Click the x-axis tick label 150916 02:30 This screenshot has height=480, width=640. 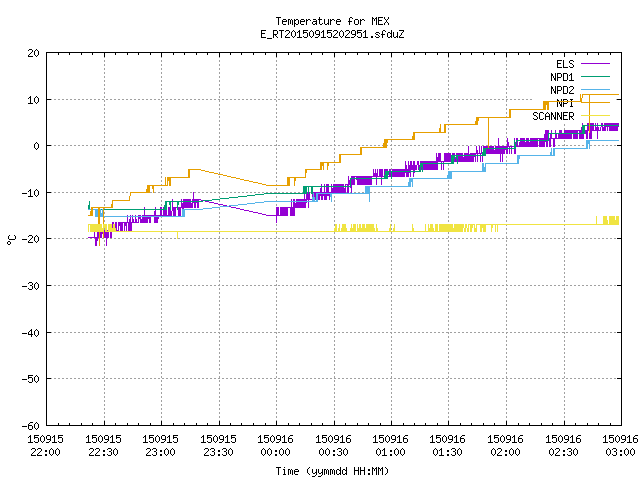(564, 446)
